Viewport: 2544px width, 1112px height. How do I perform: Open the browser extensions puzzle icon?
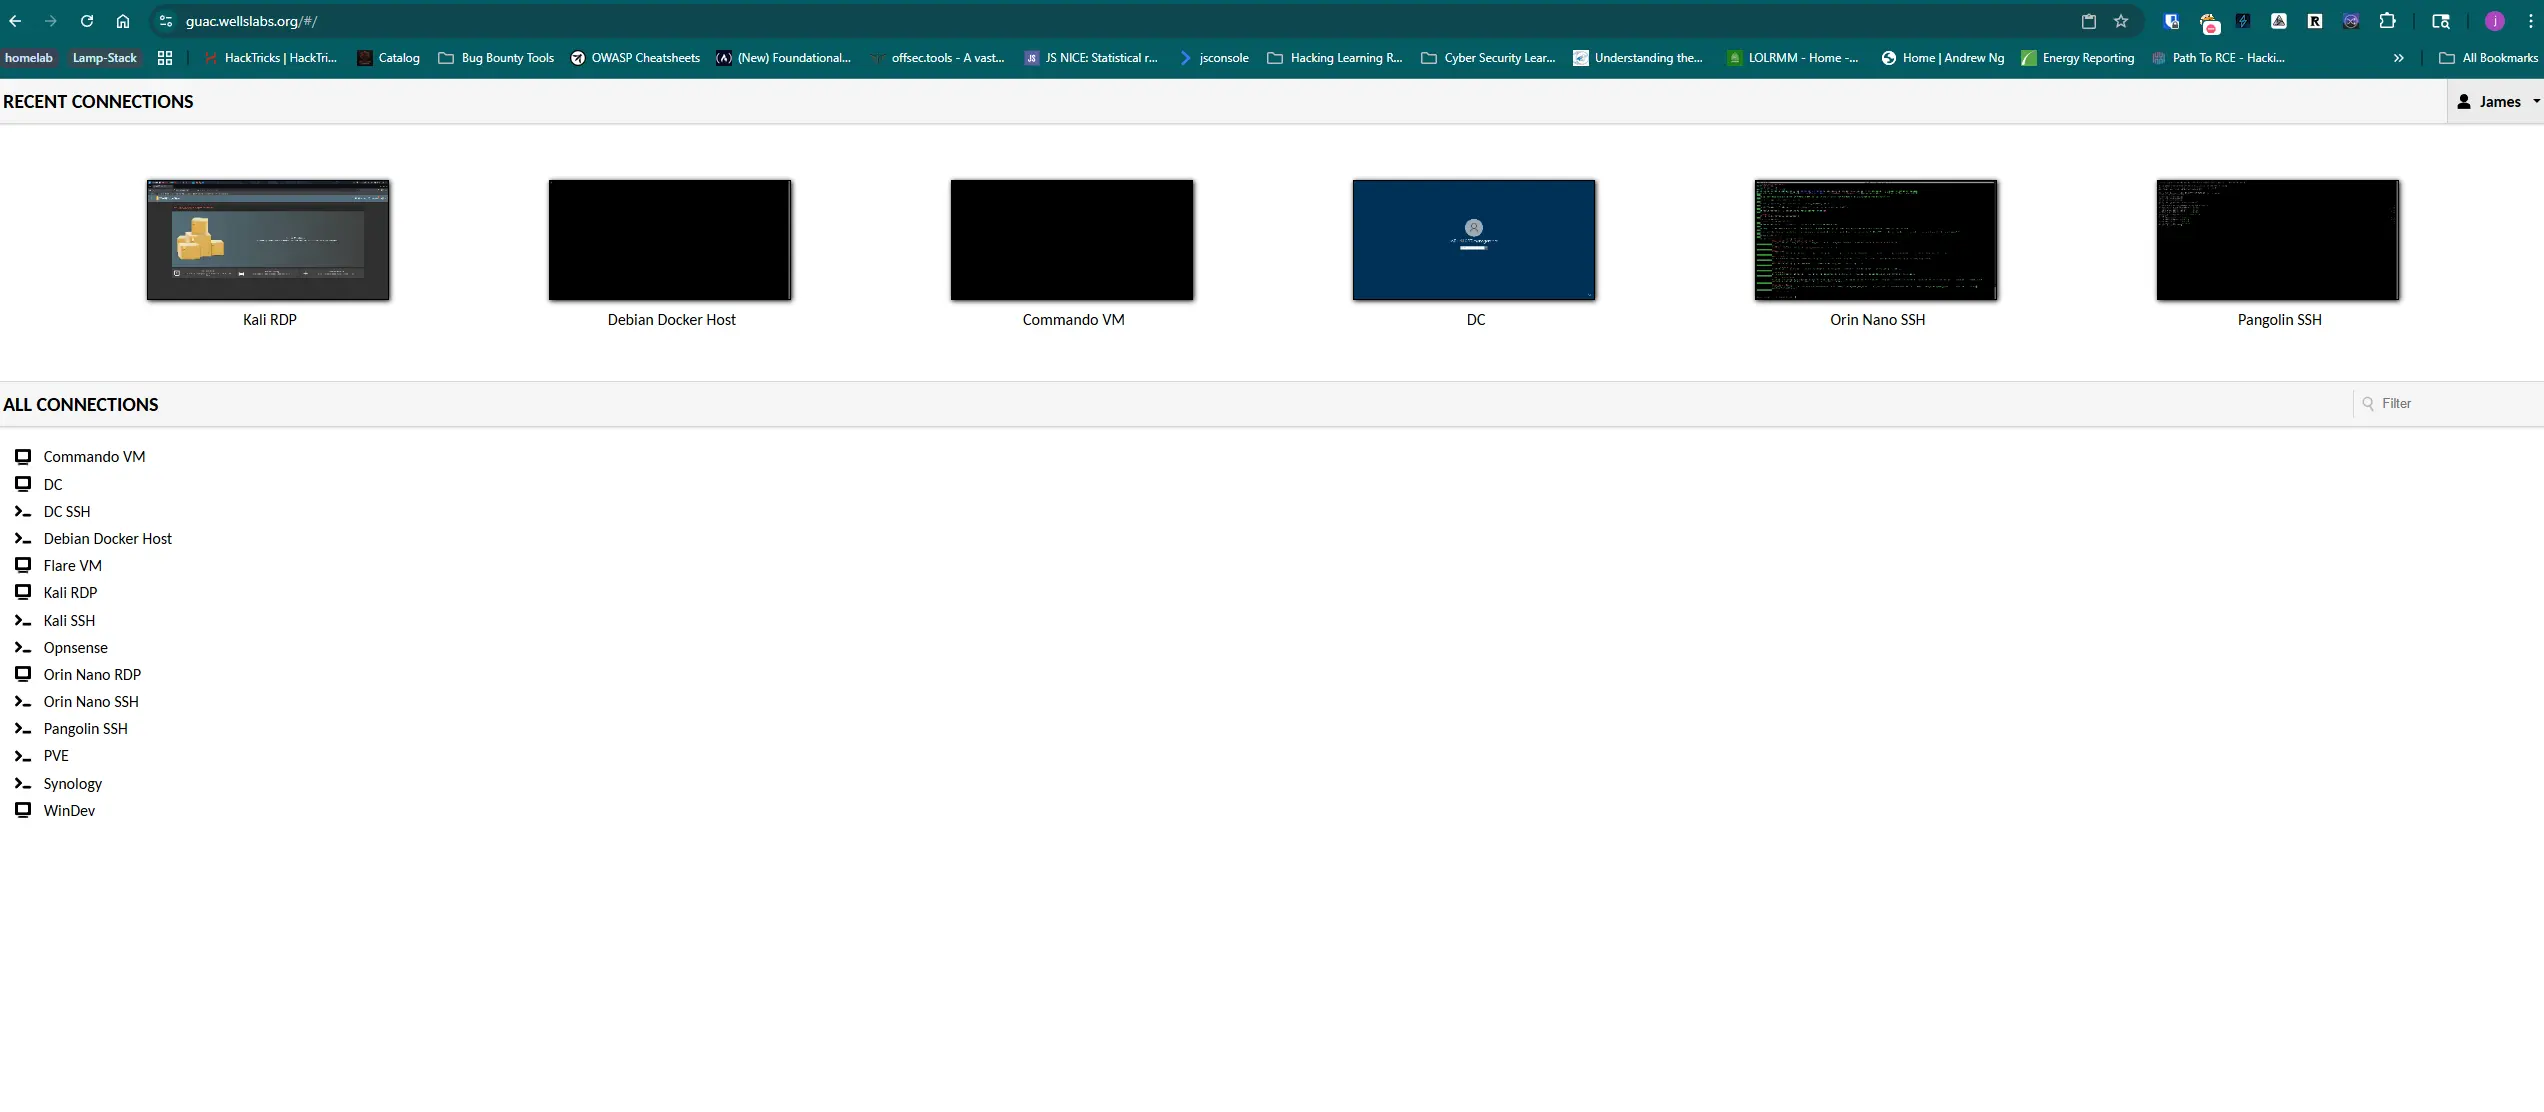pos(2388,21)
